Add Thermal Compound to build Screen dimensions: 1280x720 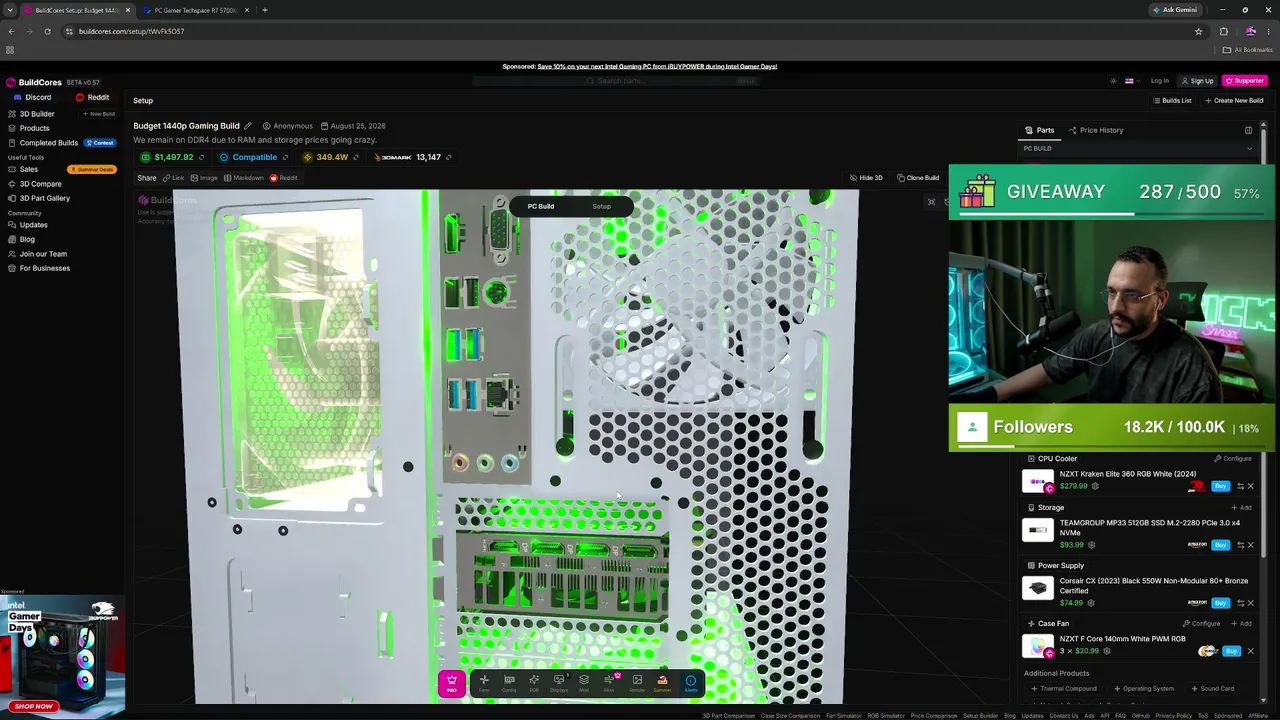click(x=1064, y=689)
